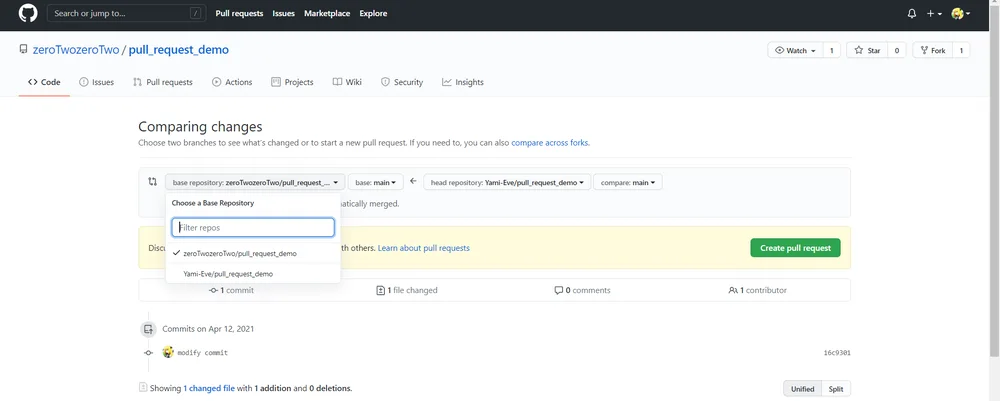Switch to the Insights tab

click(463, 82)
